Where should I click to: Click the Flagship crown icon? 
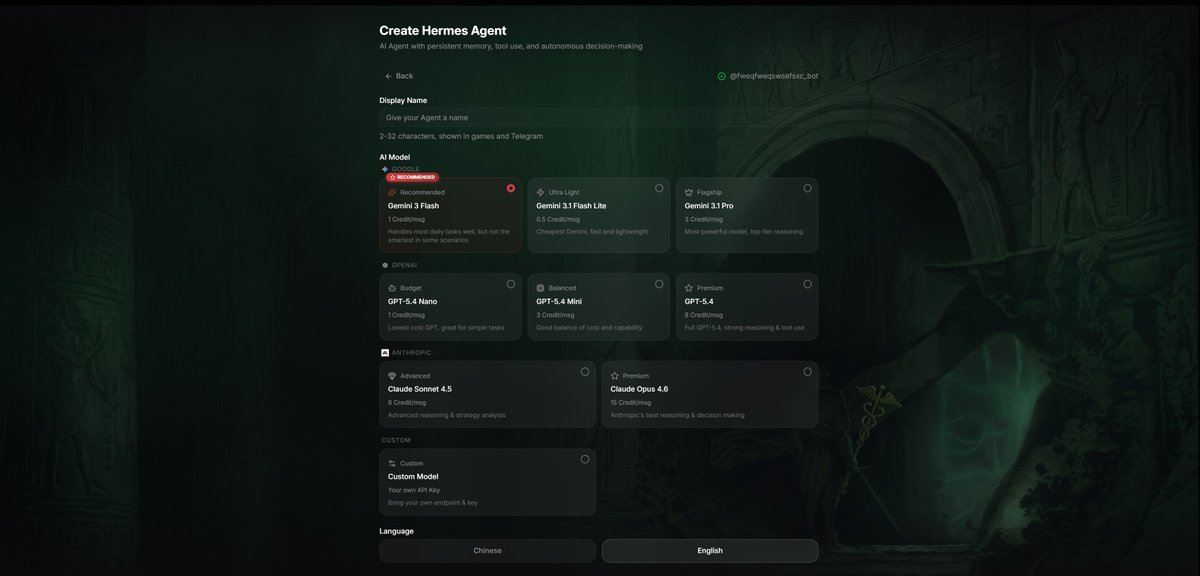coord(689,192)
